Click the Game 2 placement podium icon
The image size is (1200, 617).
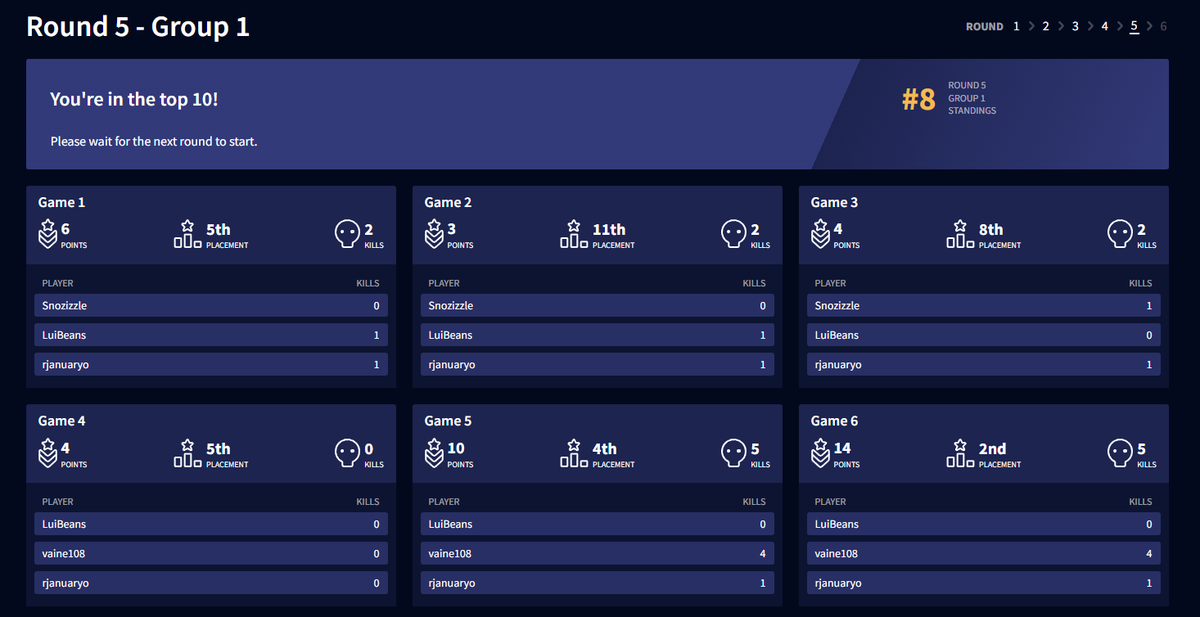[x=574, y=234]
